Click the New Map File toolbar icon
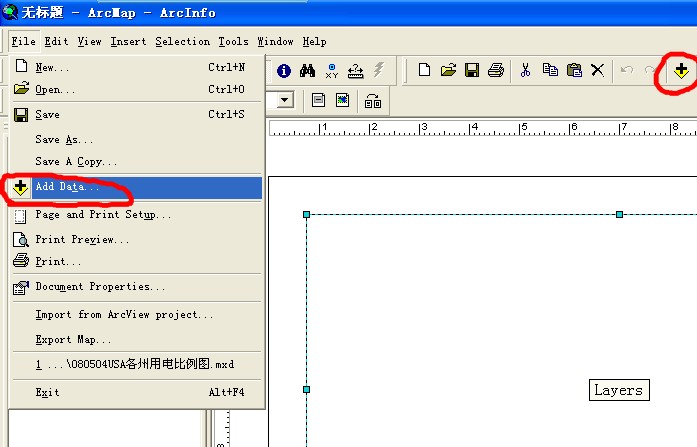The image size is (697, 447). pyautogui.click(x=425, y=70)
